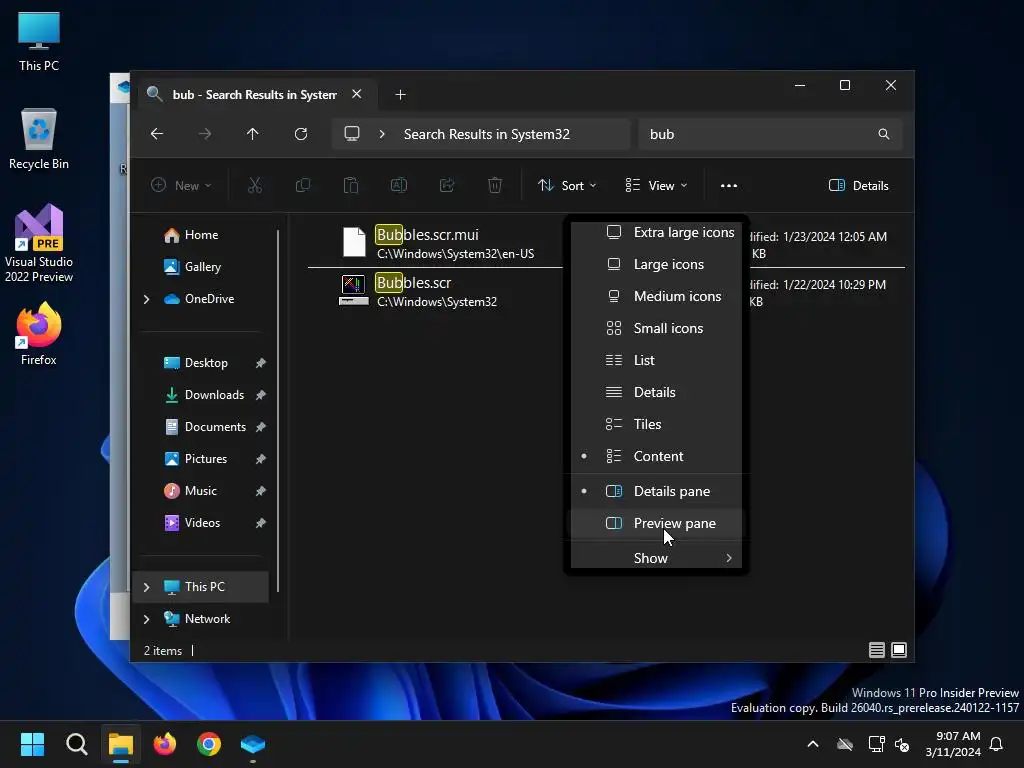The height and width of the screenshot is (768, 1024).
Task: Go up one folder level
Action: click(x=253, y=134)
